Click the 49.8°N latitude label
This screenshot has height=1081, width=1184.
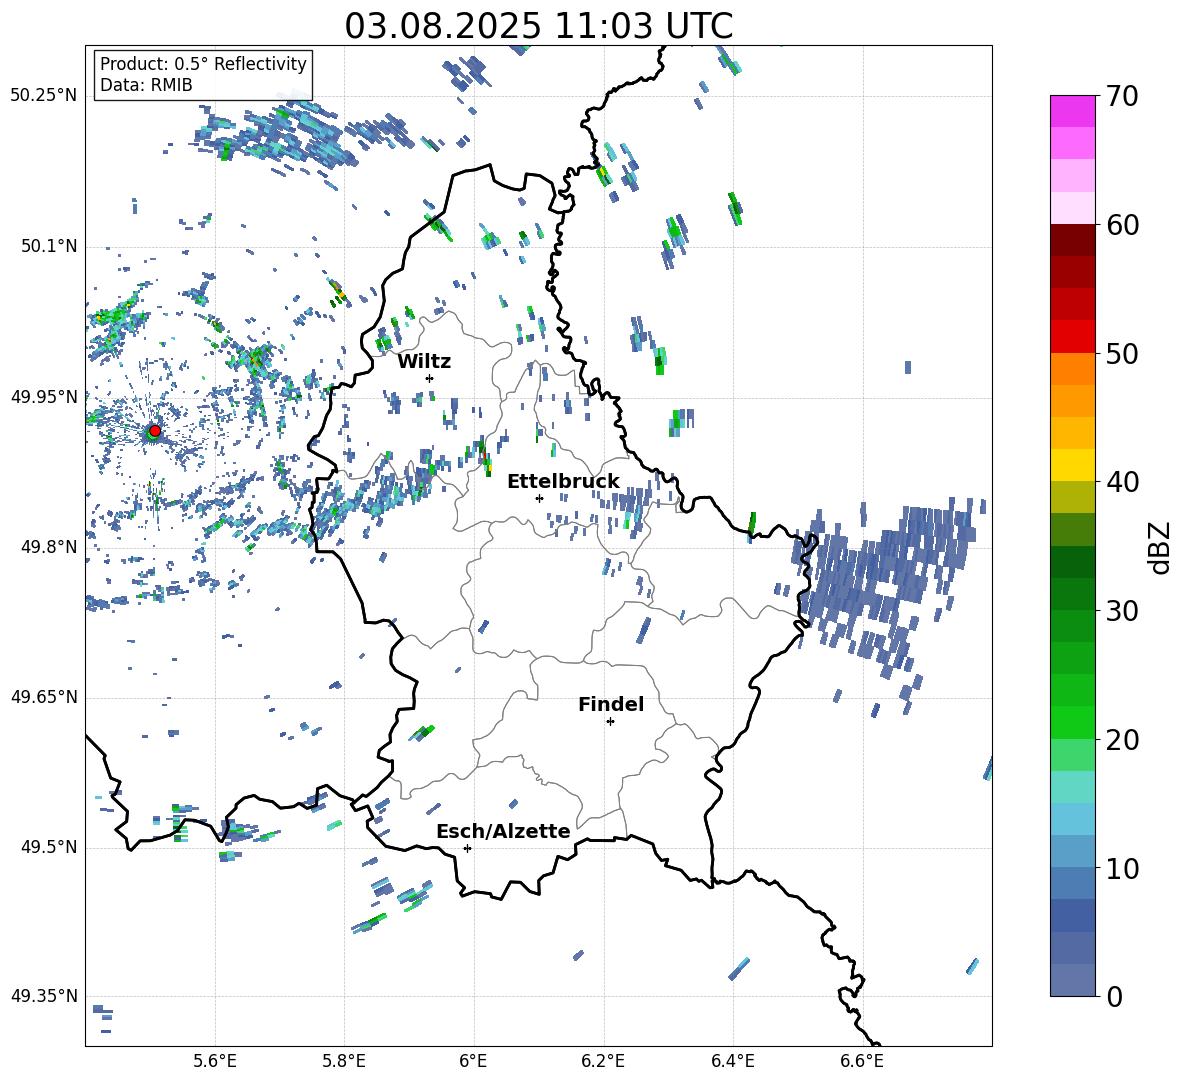[49, 547]
